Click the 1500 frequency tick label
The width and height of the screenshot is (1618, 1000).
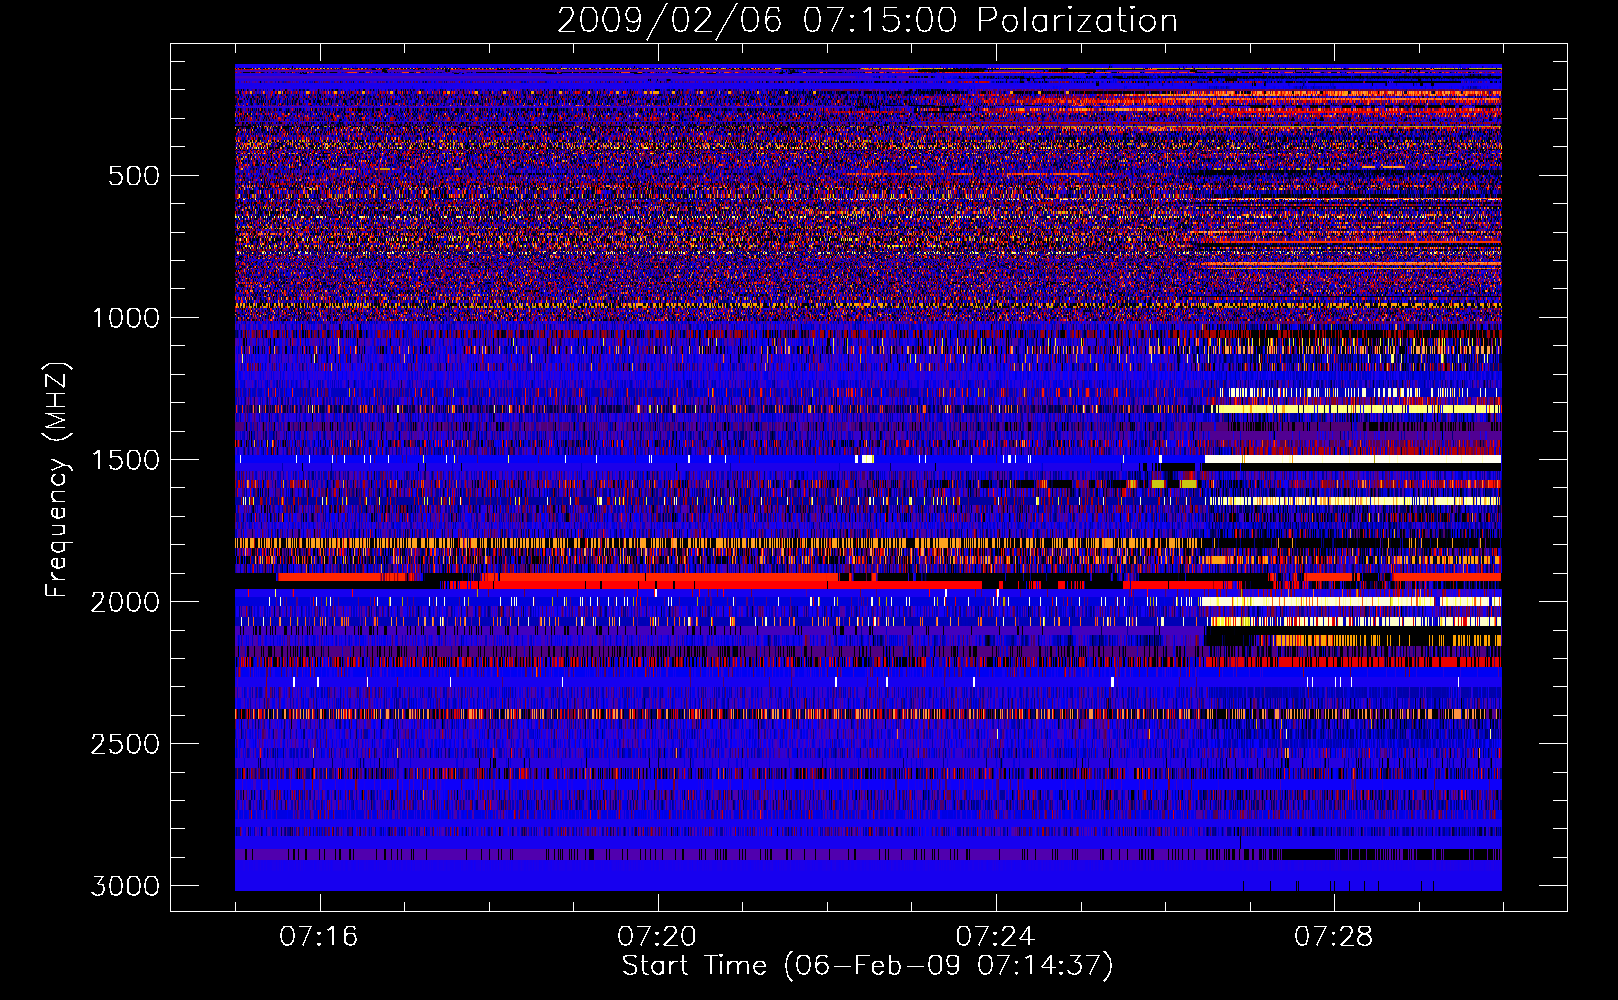(126, 460)
